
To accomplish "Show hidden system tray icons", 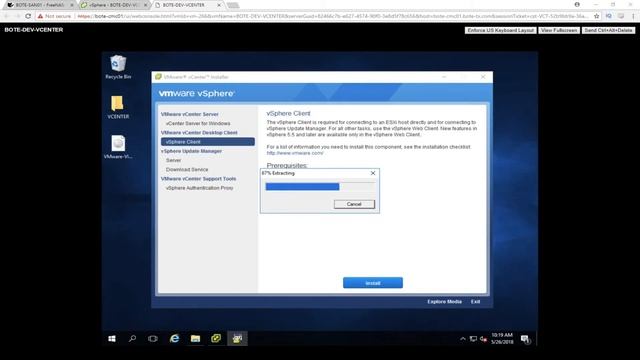I will [462, 339].
